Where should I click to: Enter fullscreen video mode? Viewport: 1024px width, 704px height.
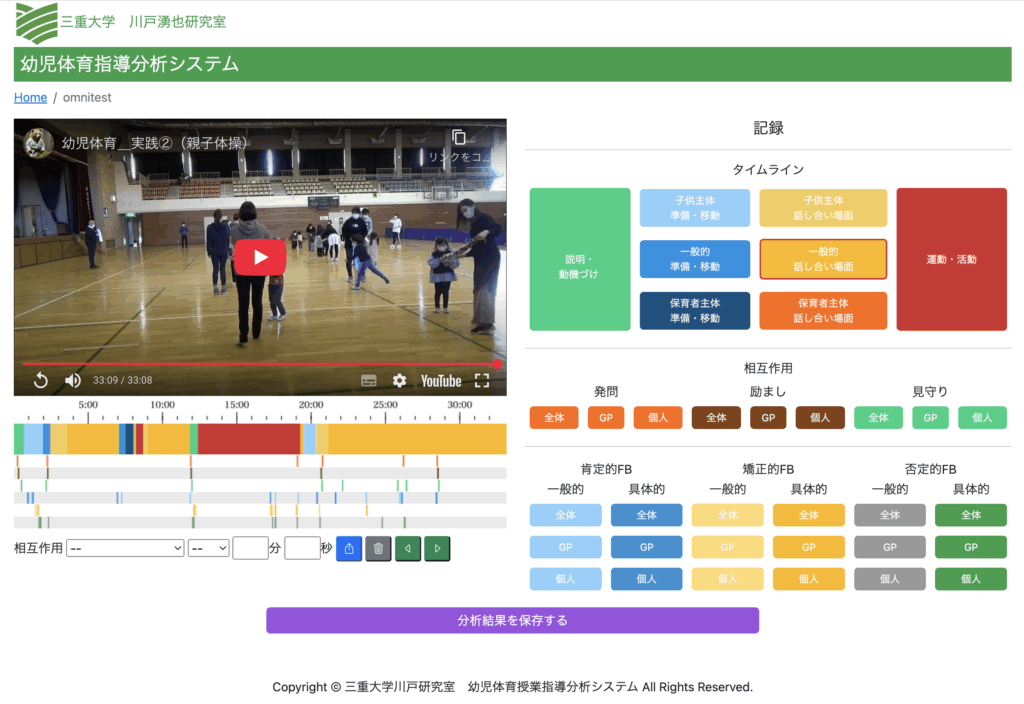[x=482, y=380]
